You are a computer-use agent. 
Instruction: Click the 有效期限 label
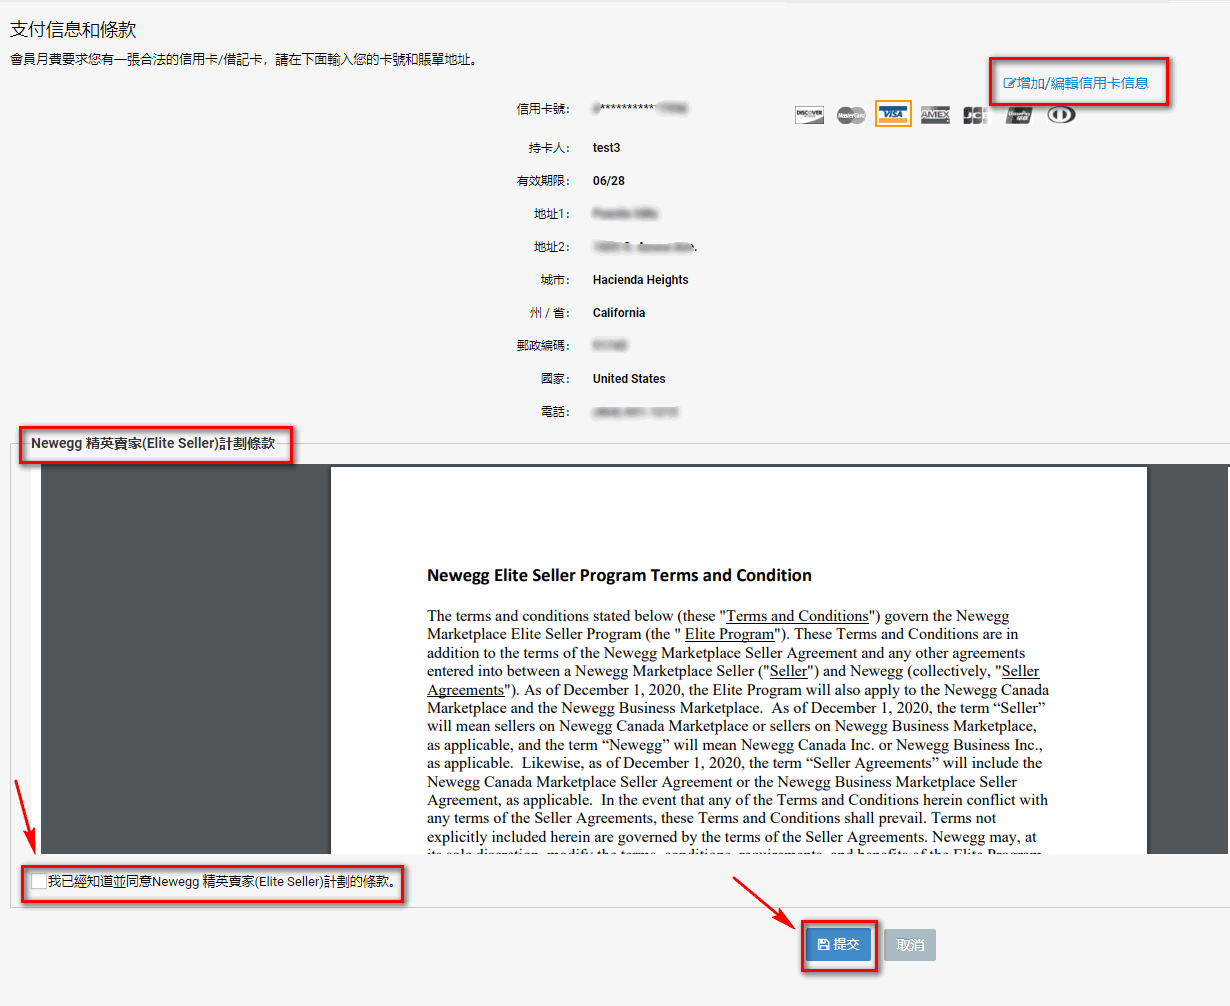click(543, 181)
